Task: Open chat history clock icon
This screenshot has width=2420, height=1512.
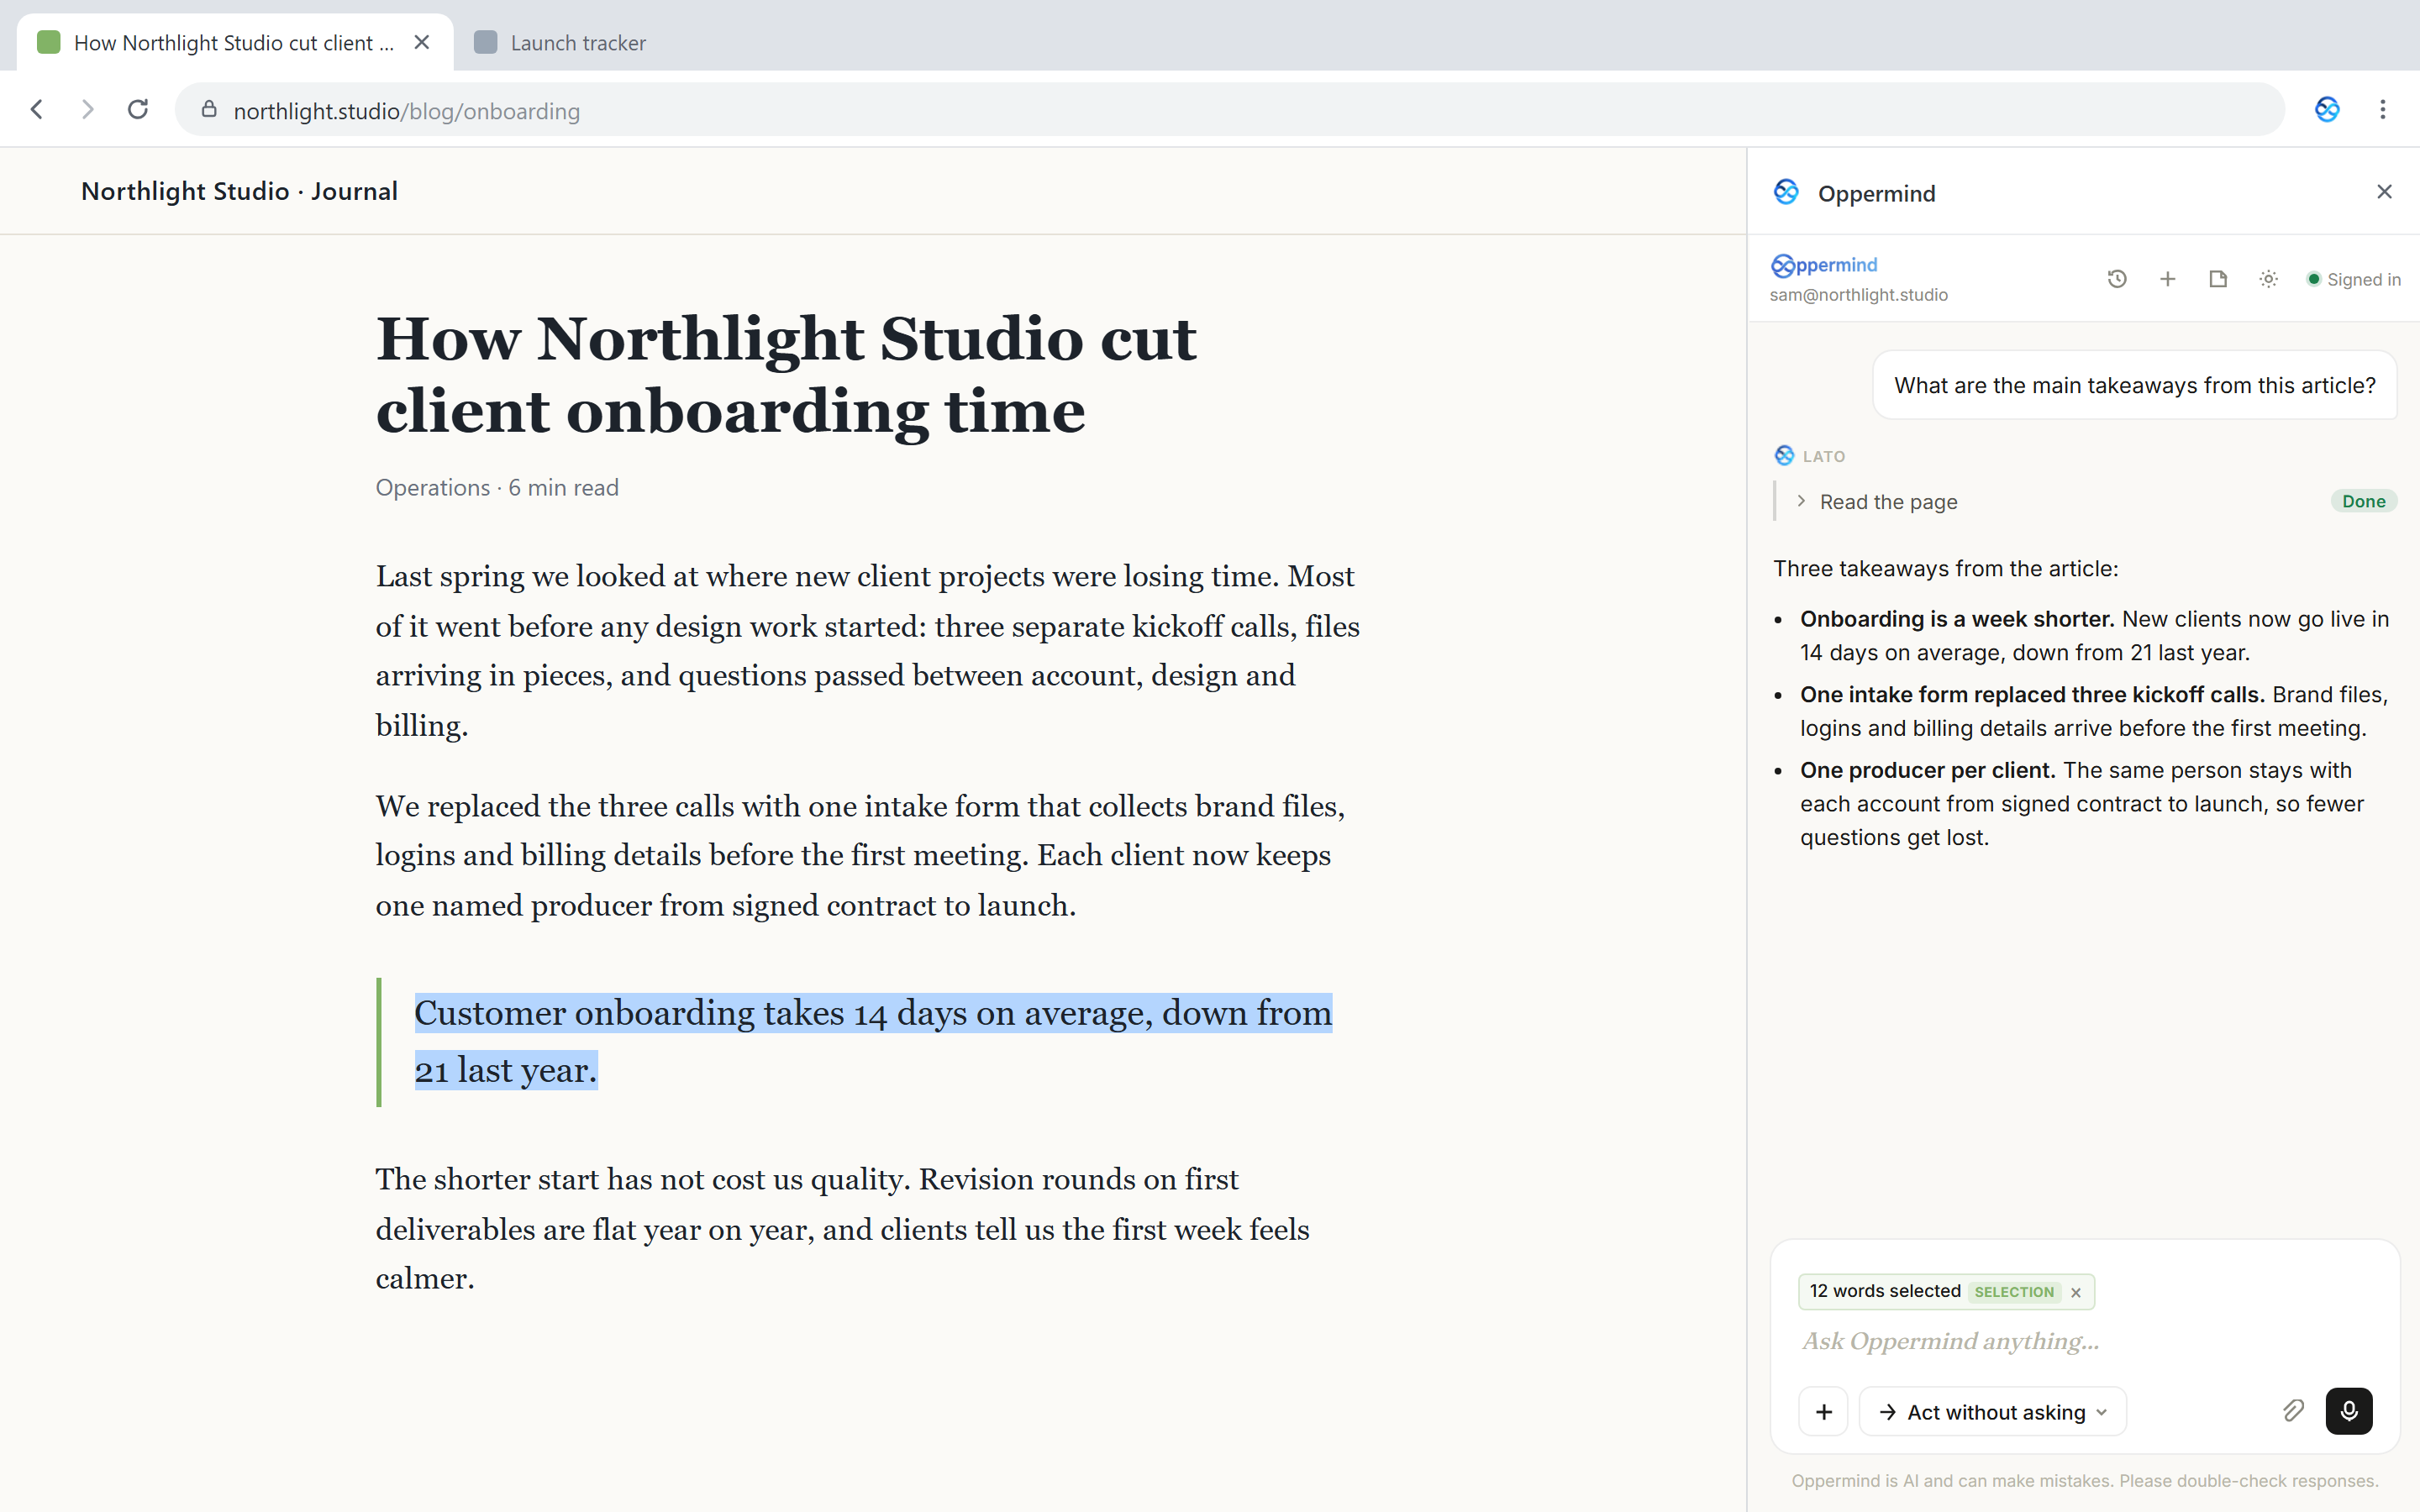Action: [x=2117, y=279]
